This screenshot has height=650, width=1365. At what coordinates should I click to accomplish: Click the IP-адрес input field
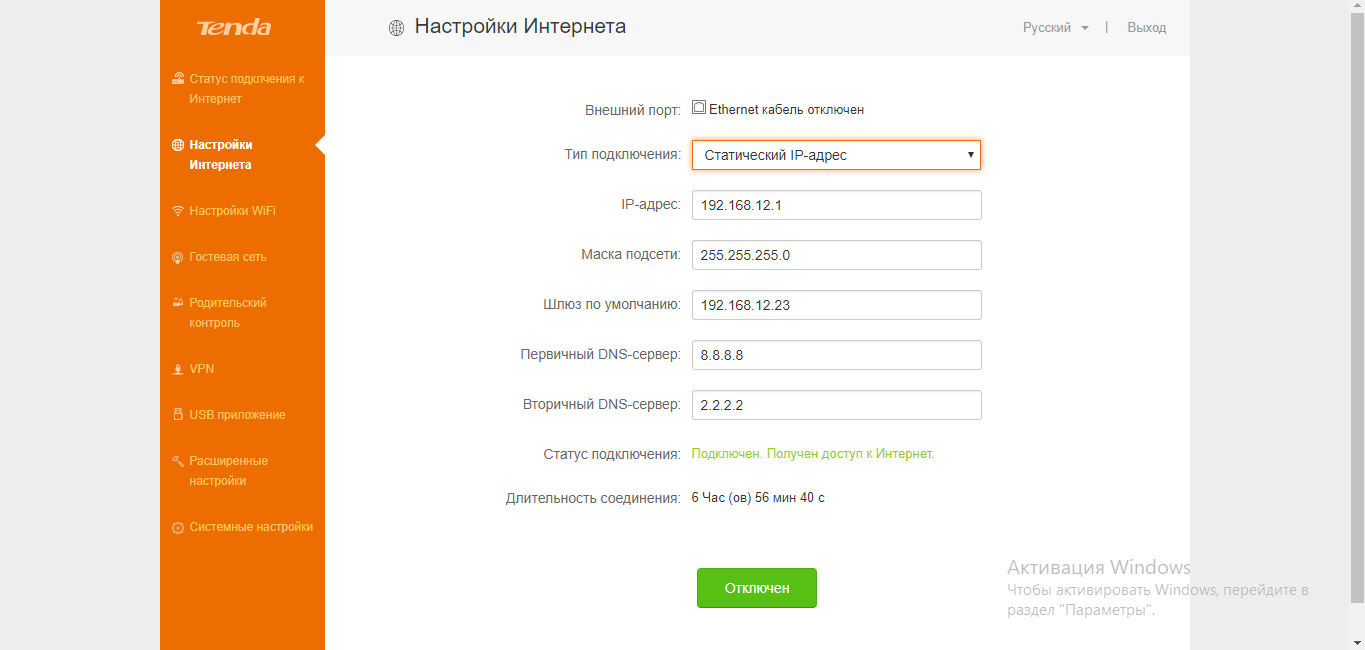[836, 205]
